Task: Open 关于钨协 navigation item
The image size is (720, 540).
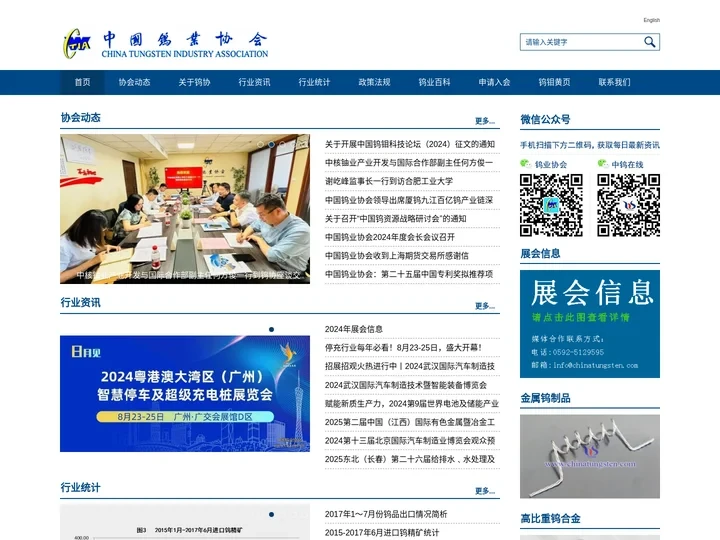Action: point(194,82)
